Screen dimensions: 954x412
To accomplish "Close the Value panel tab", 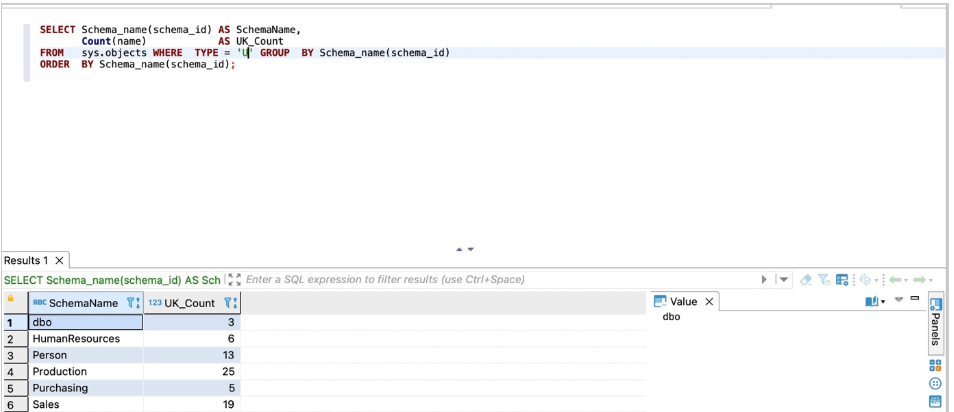I will pos(709,301).
